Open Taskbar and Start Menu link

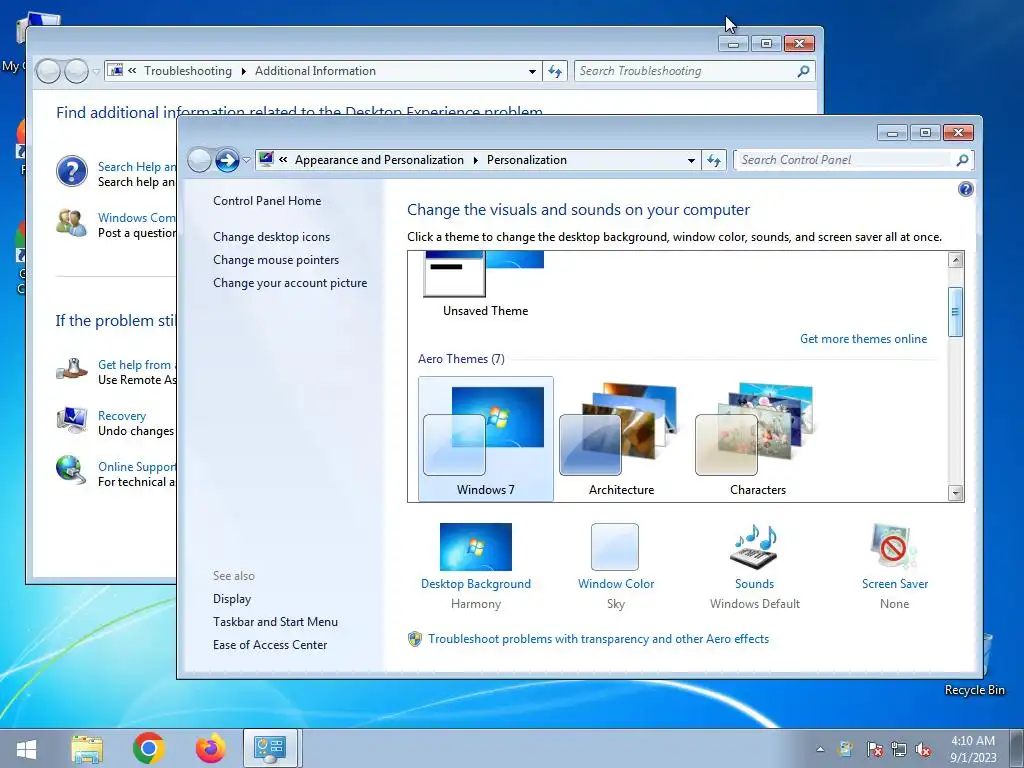pyautogui.click(x=275, y=622)
